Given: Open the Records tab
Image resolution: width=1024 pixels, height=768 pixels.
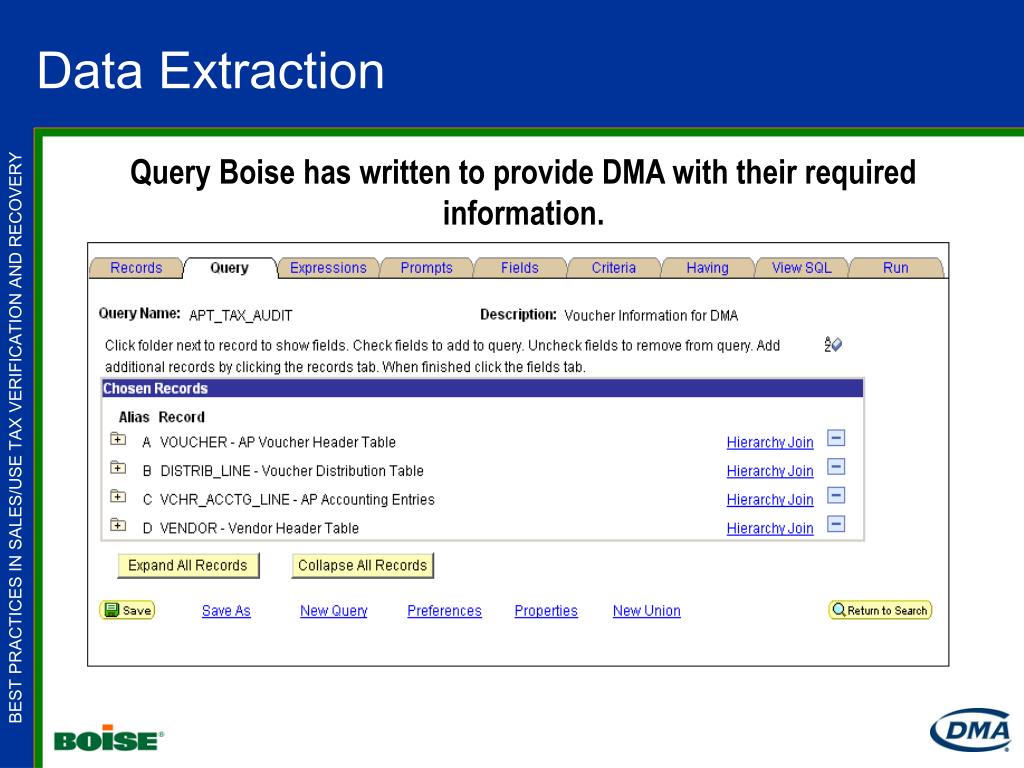Looking at the screenshot, I should coord(136,268).
